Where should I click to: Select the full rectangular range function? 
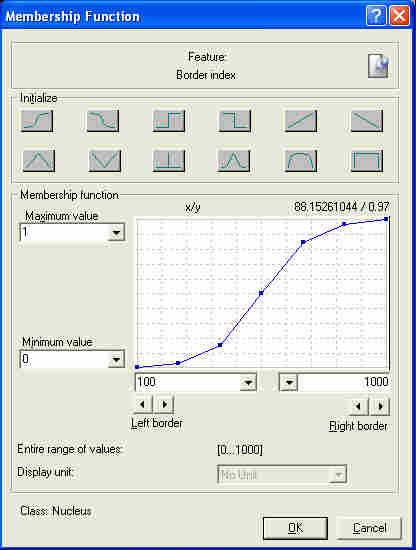click(367, 161)
